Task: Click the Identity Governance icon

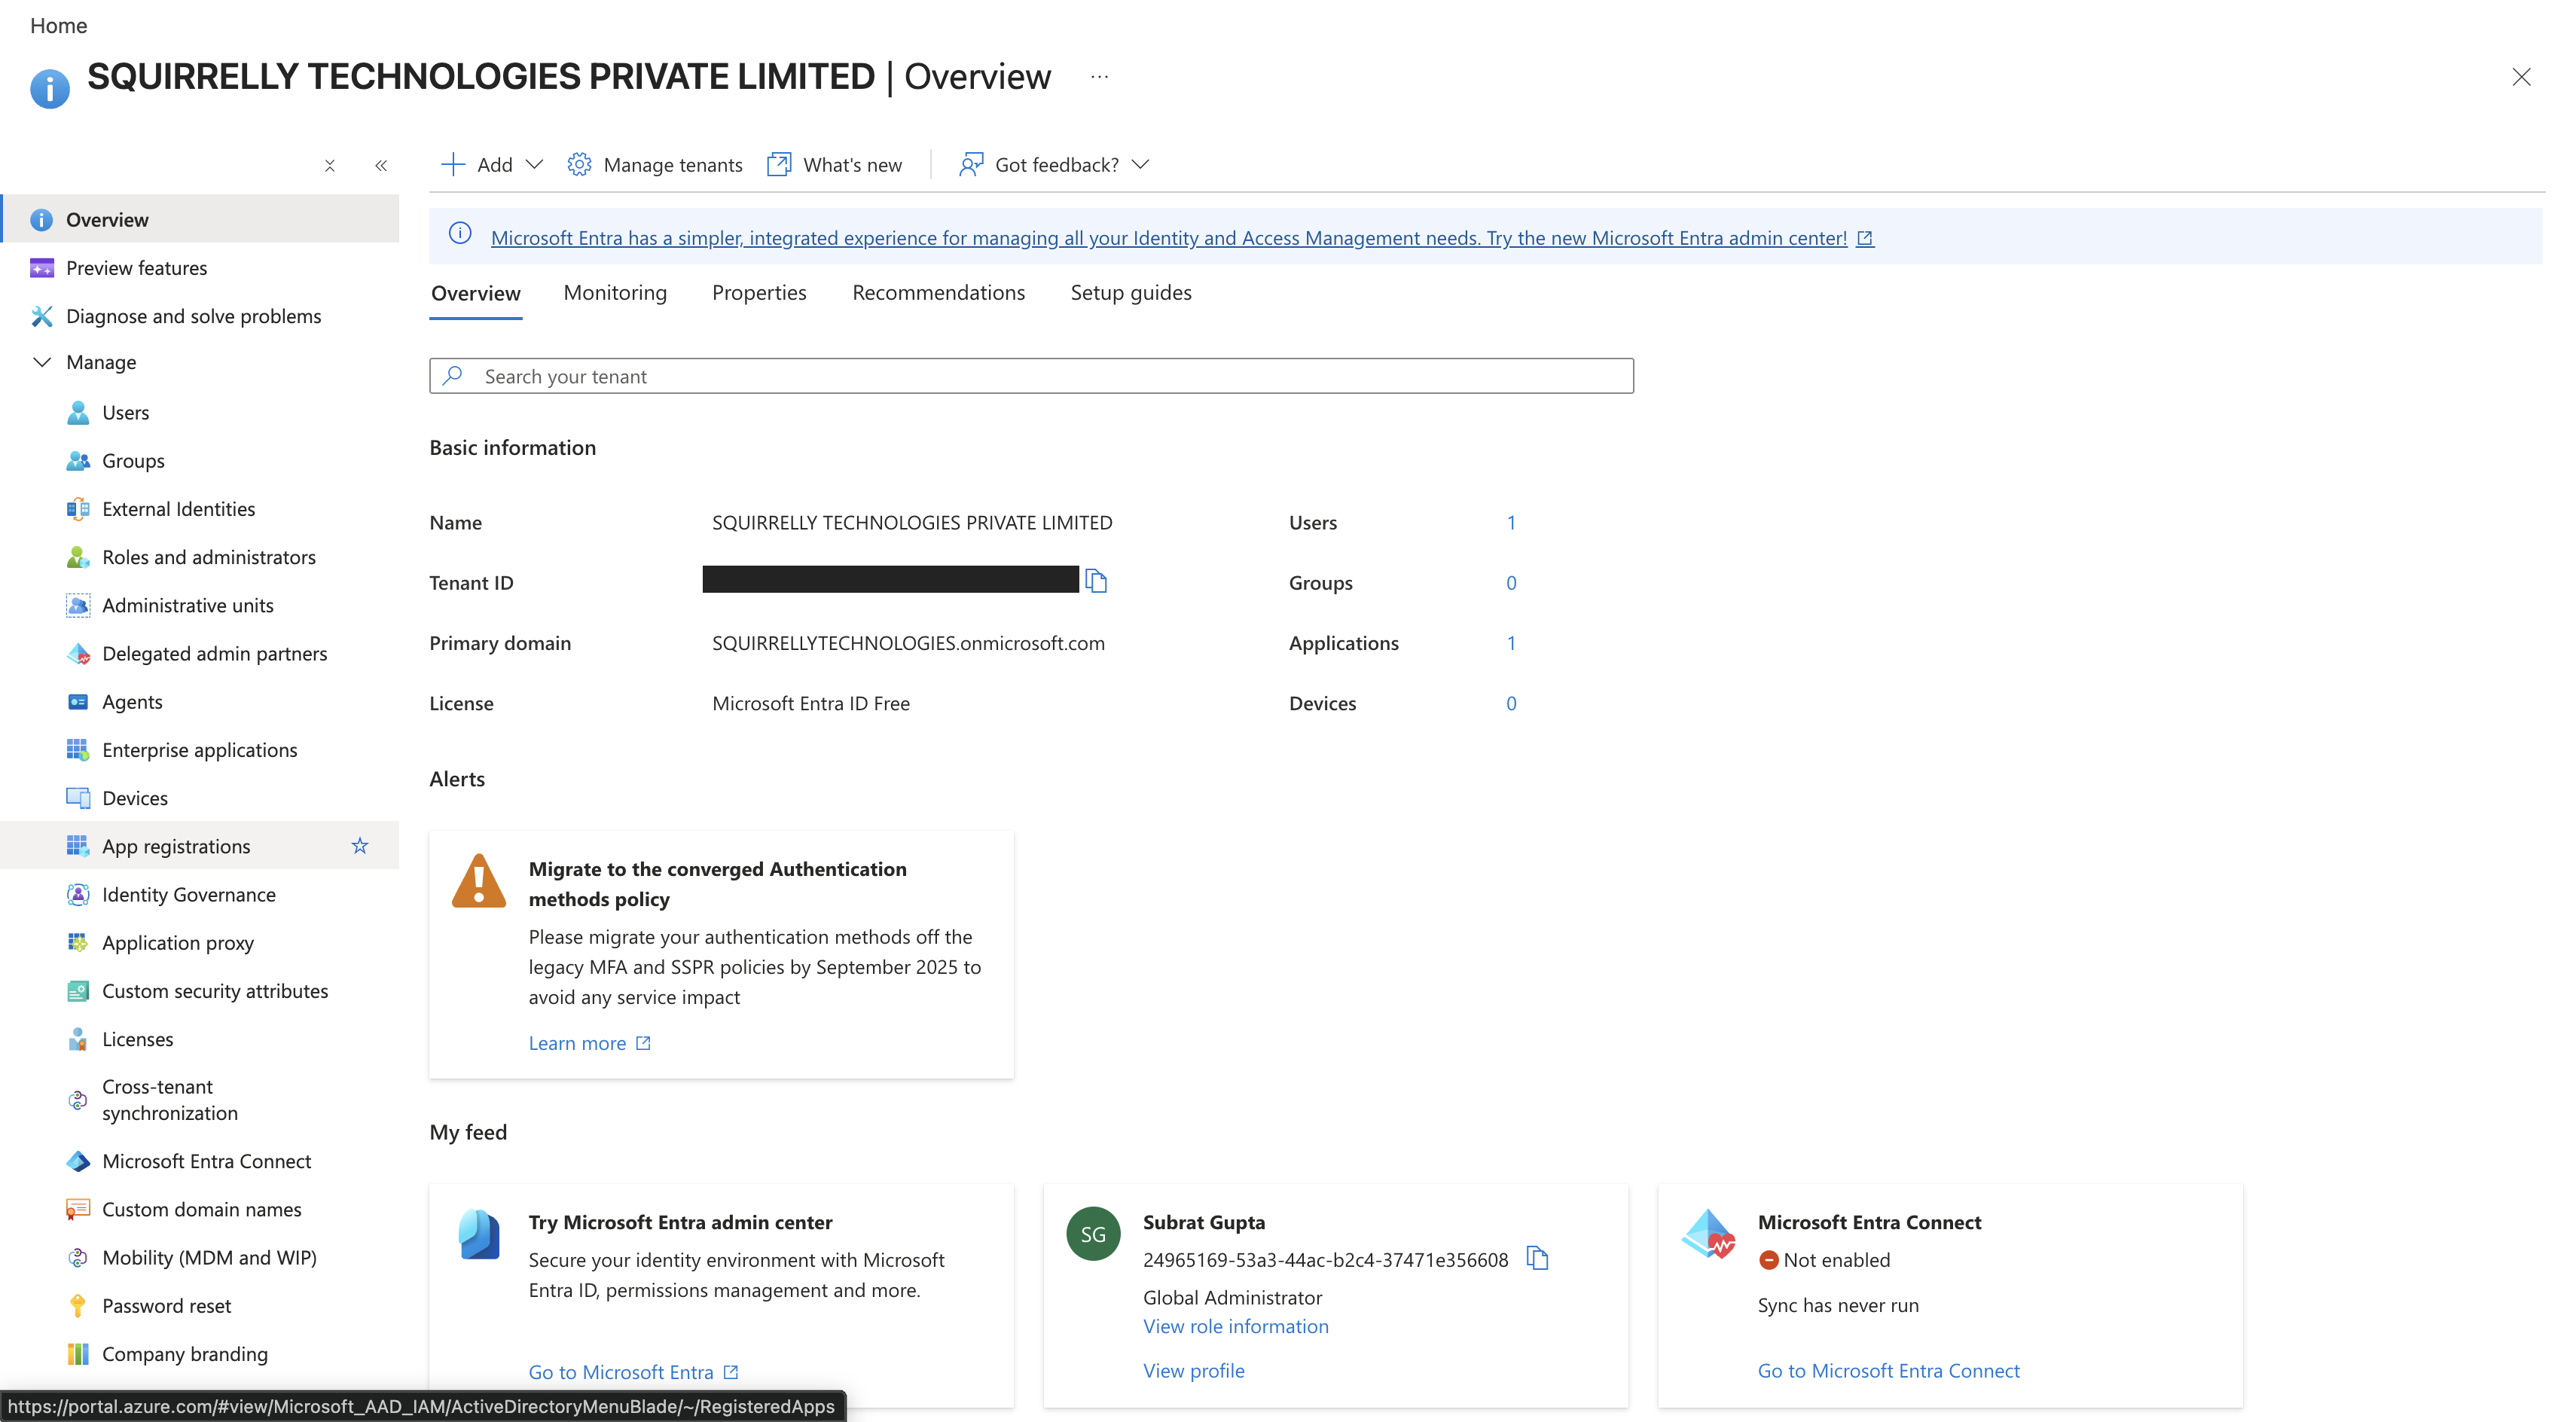Action: (x=78, y=894)
